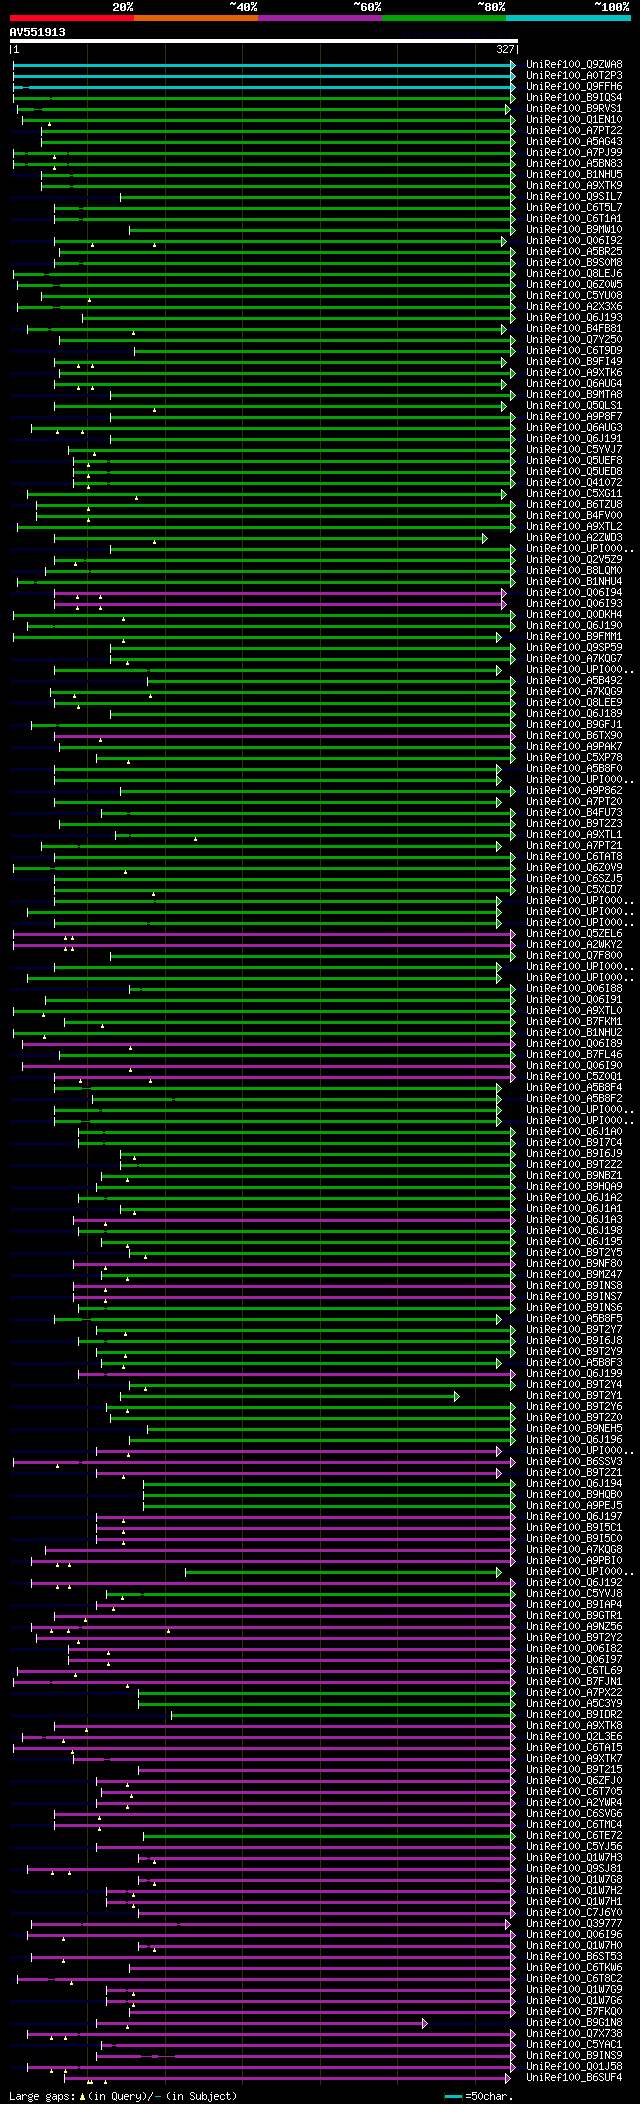Open the UniRef100_B9IQS4 hit label
640x2104 pixels.
pyautogui.click(x=574, y=98)
